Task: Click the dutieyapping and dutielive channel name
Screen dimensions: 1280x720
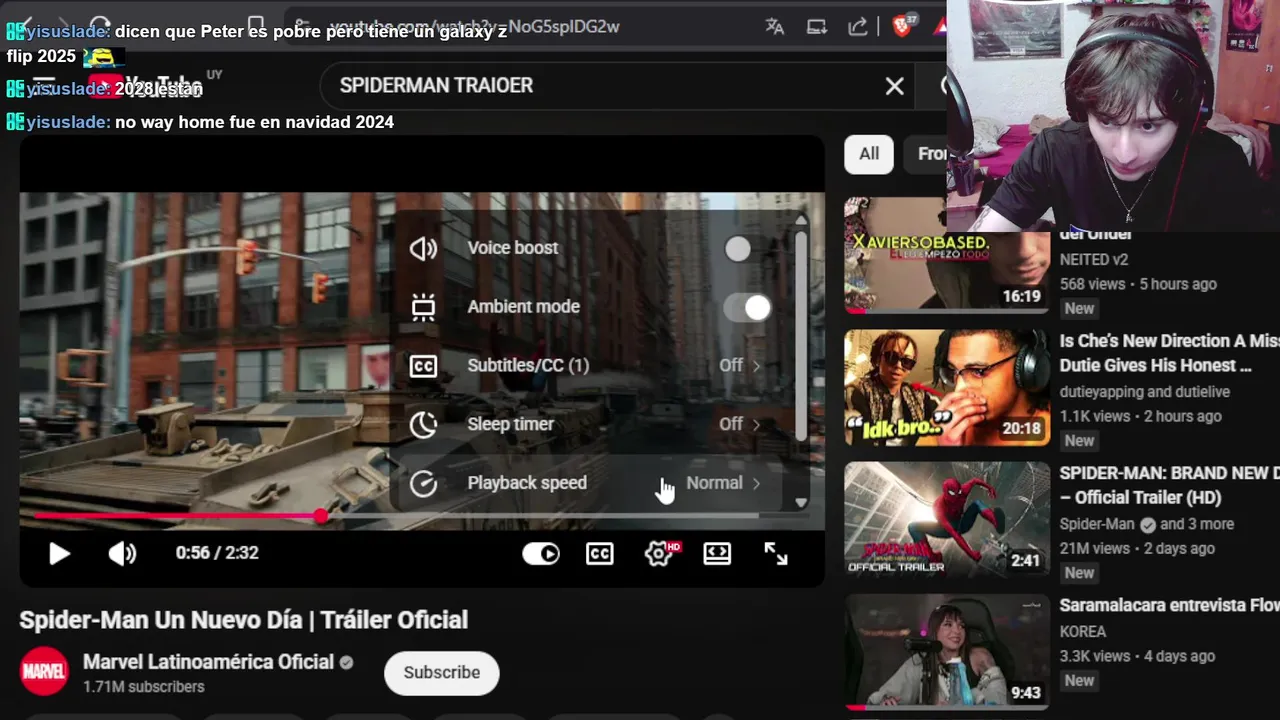Action: tap(1145, 392)
